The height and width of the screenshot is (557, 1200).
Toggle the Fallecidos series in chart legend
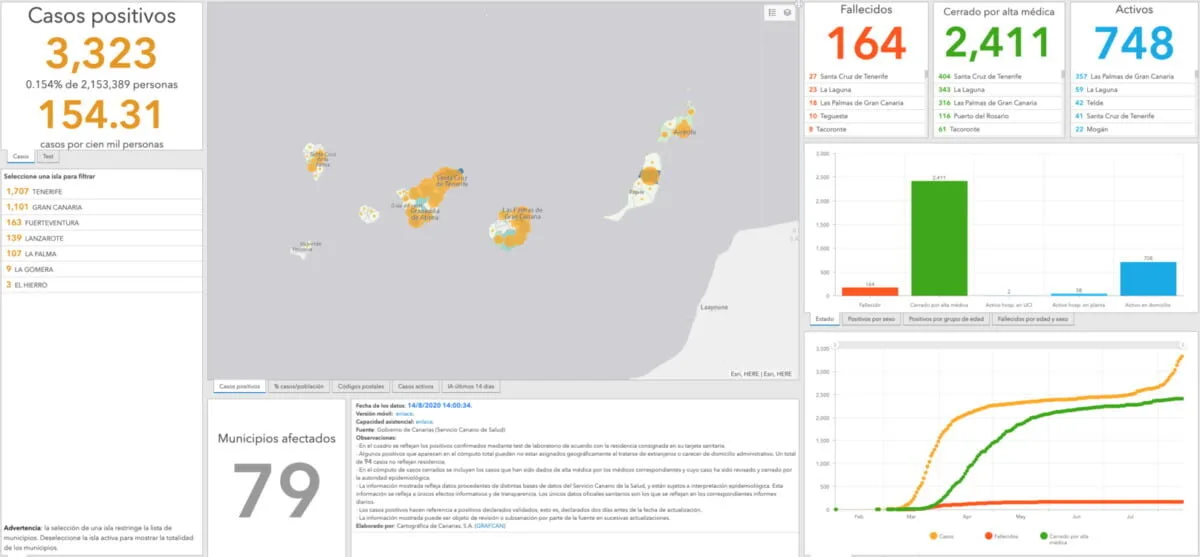pos(1003,536)
